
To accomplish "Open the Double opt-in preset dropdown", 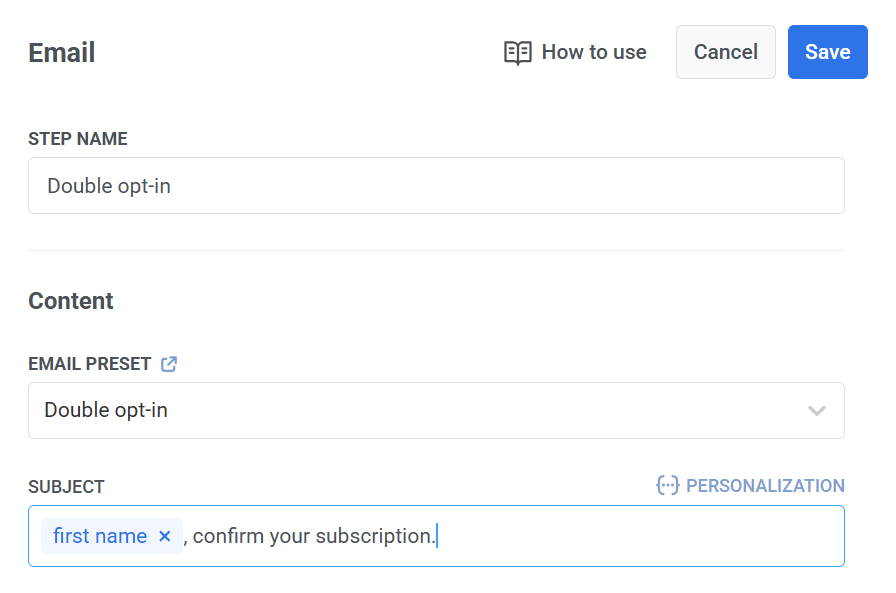I will (436, 411).
